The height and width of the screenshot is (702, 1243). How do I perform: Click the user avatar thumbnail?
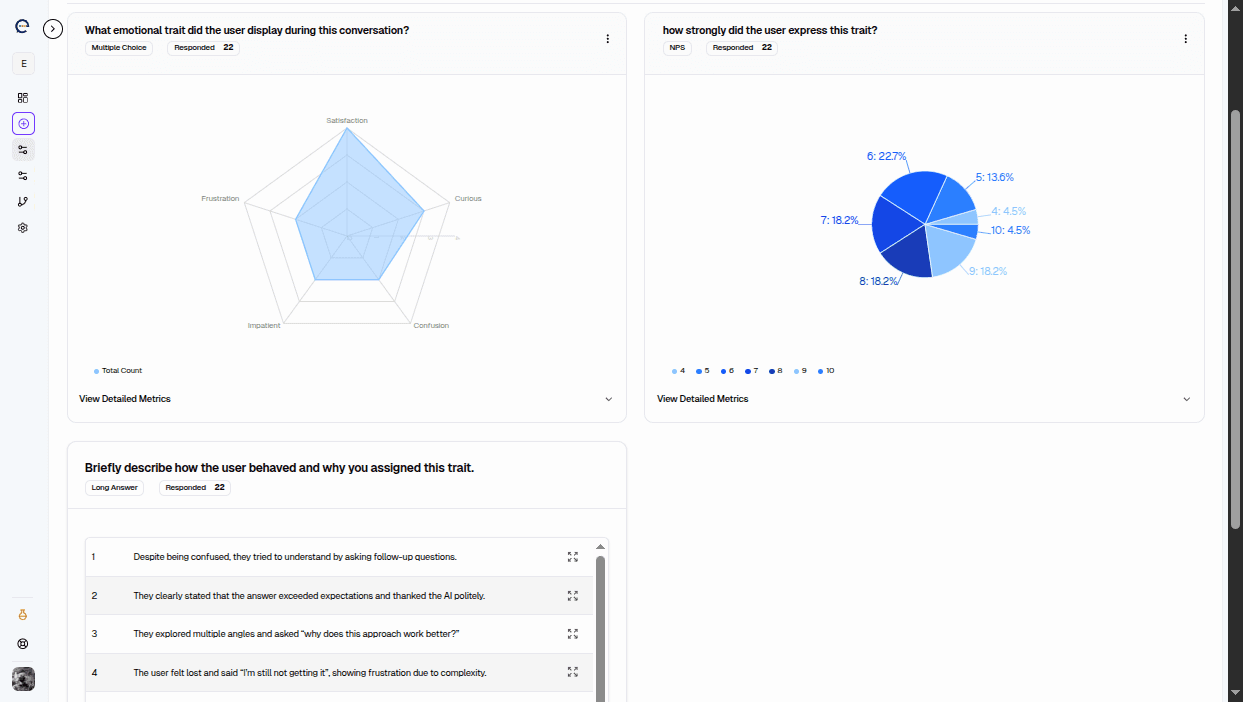coord(23,679)
